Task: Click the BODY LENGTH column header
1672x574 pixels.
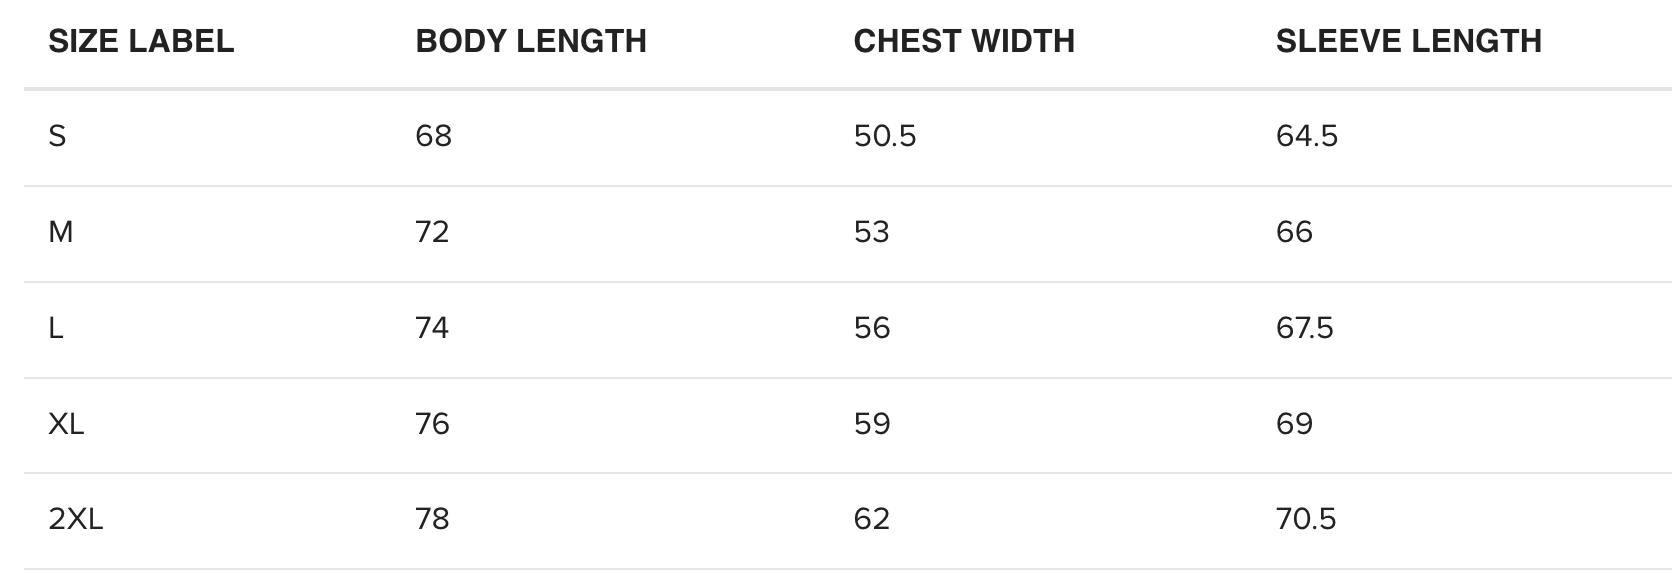Action: point(531,41)
